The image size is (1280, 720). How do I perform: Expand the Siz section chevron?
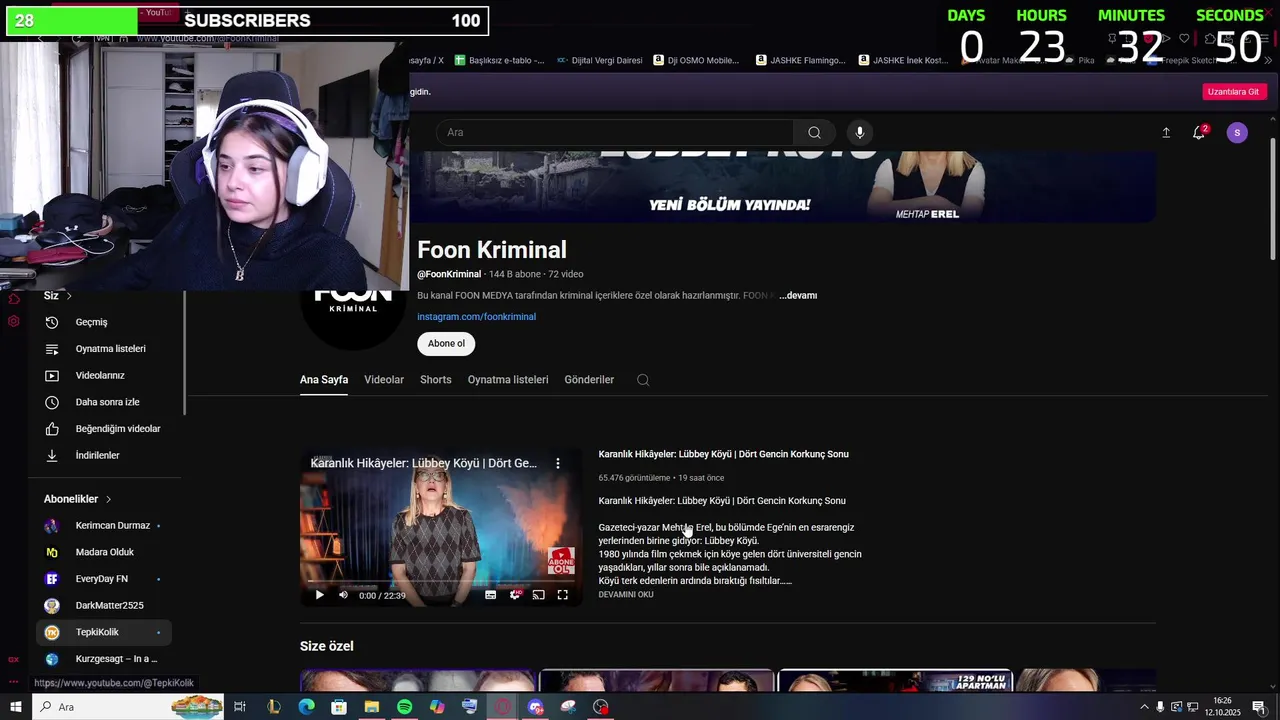coord(69,296)
